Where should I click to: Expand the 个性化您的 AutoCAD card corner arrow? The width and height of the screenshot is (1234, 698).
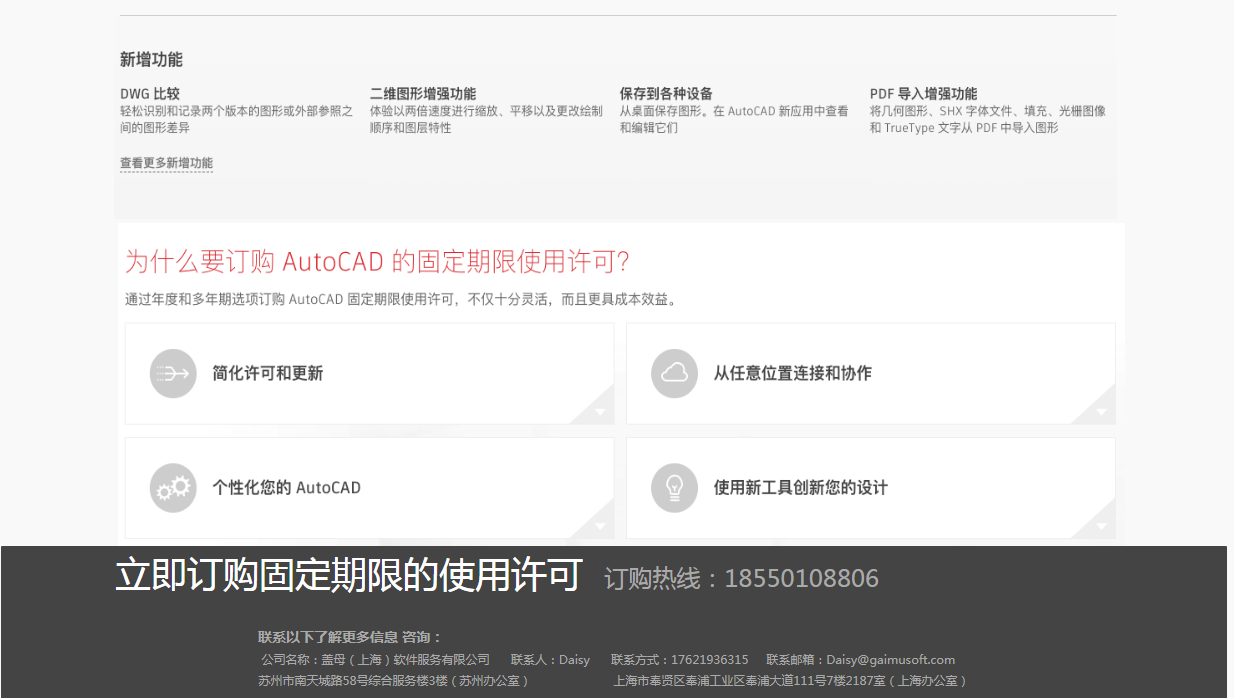[599, 526]
